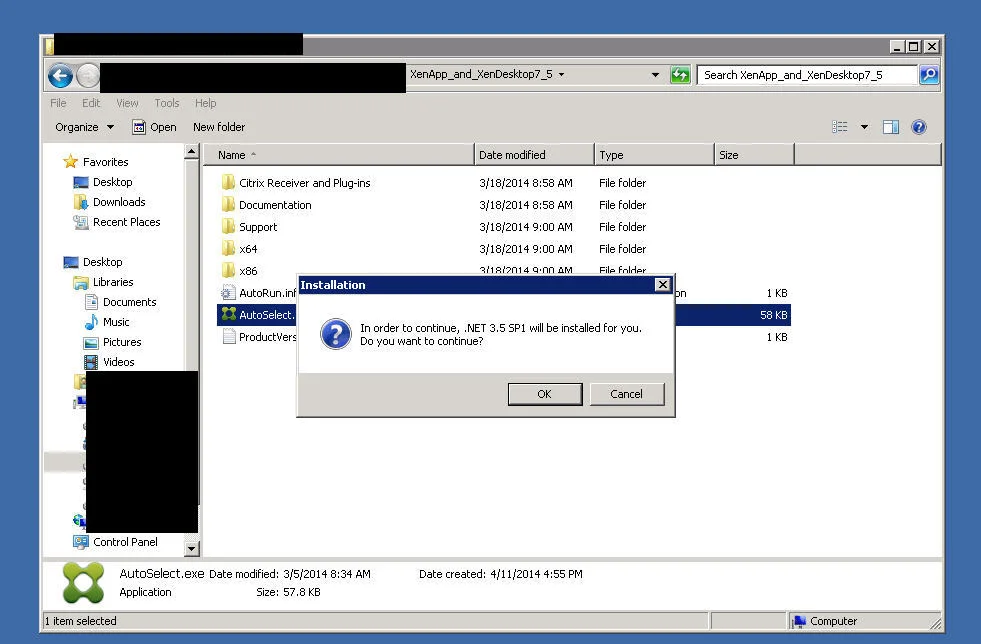Open the address bar history dropdown
The width and height of the screenshot is (981, 644).
655,75
